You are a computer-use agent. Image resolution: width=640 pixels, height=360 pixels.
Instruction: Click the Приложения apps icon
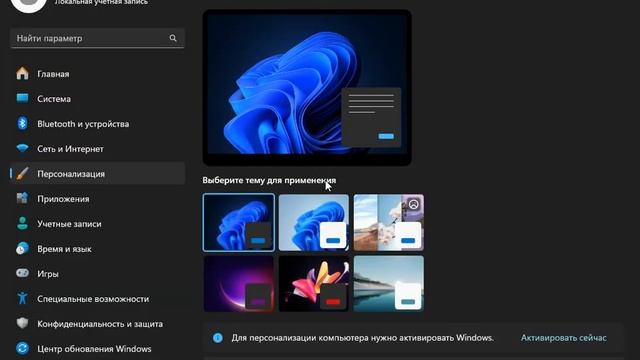22,198
